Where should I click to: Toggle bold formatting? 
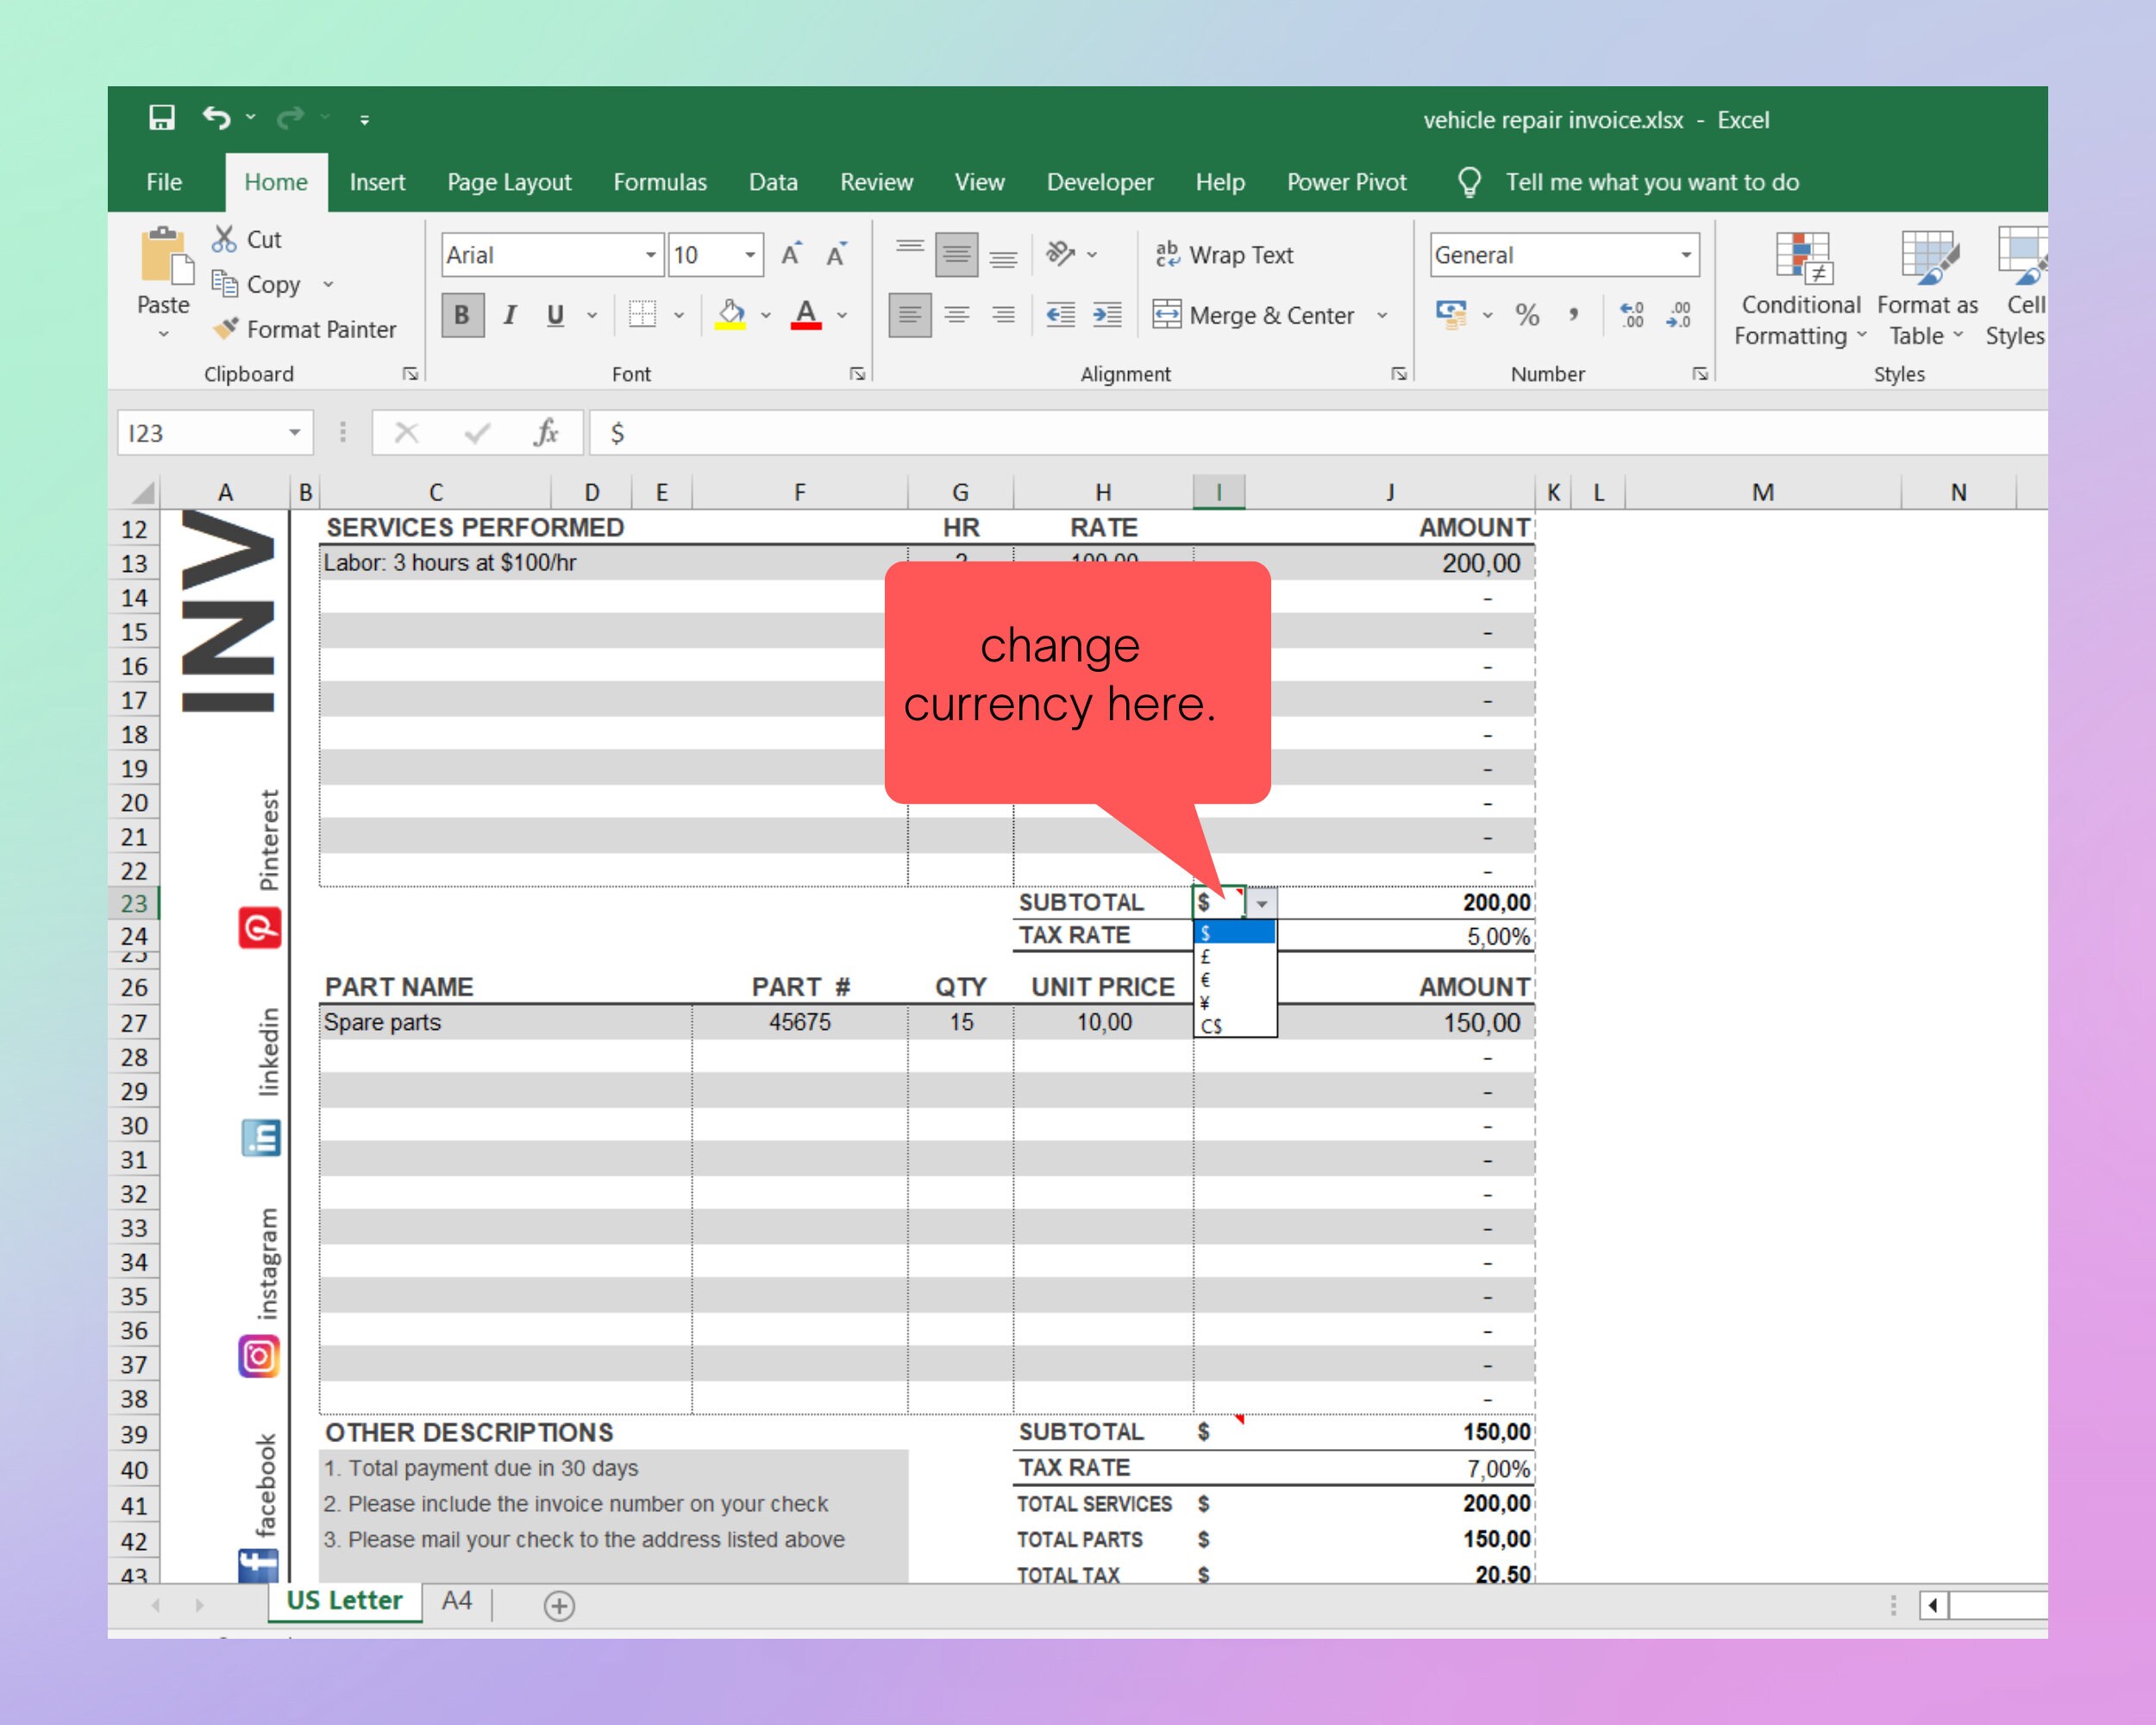[461, 315]
